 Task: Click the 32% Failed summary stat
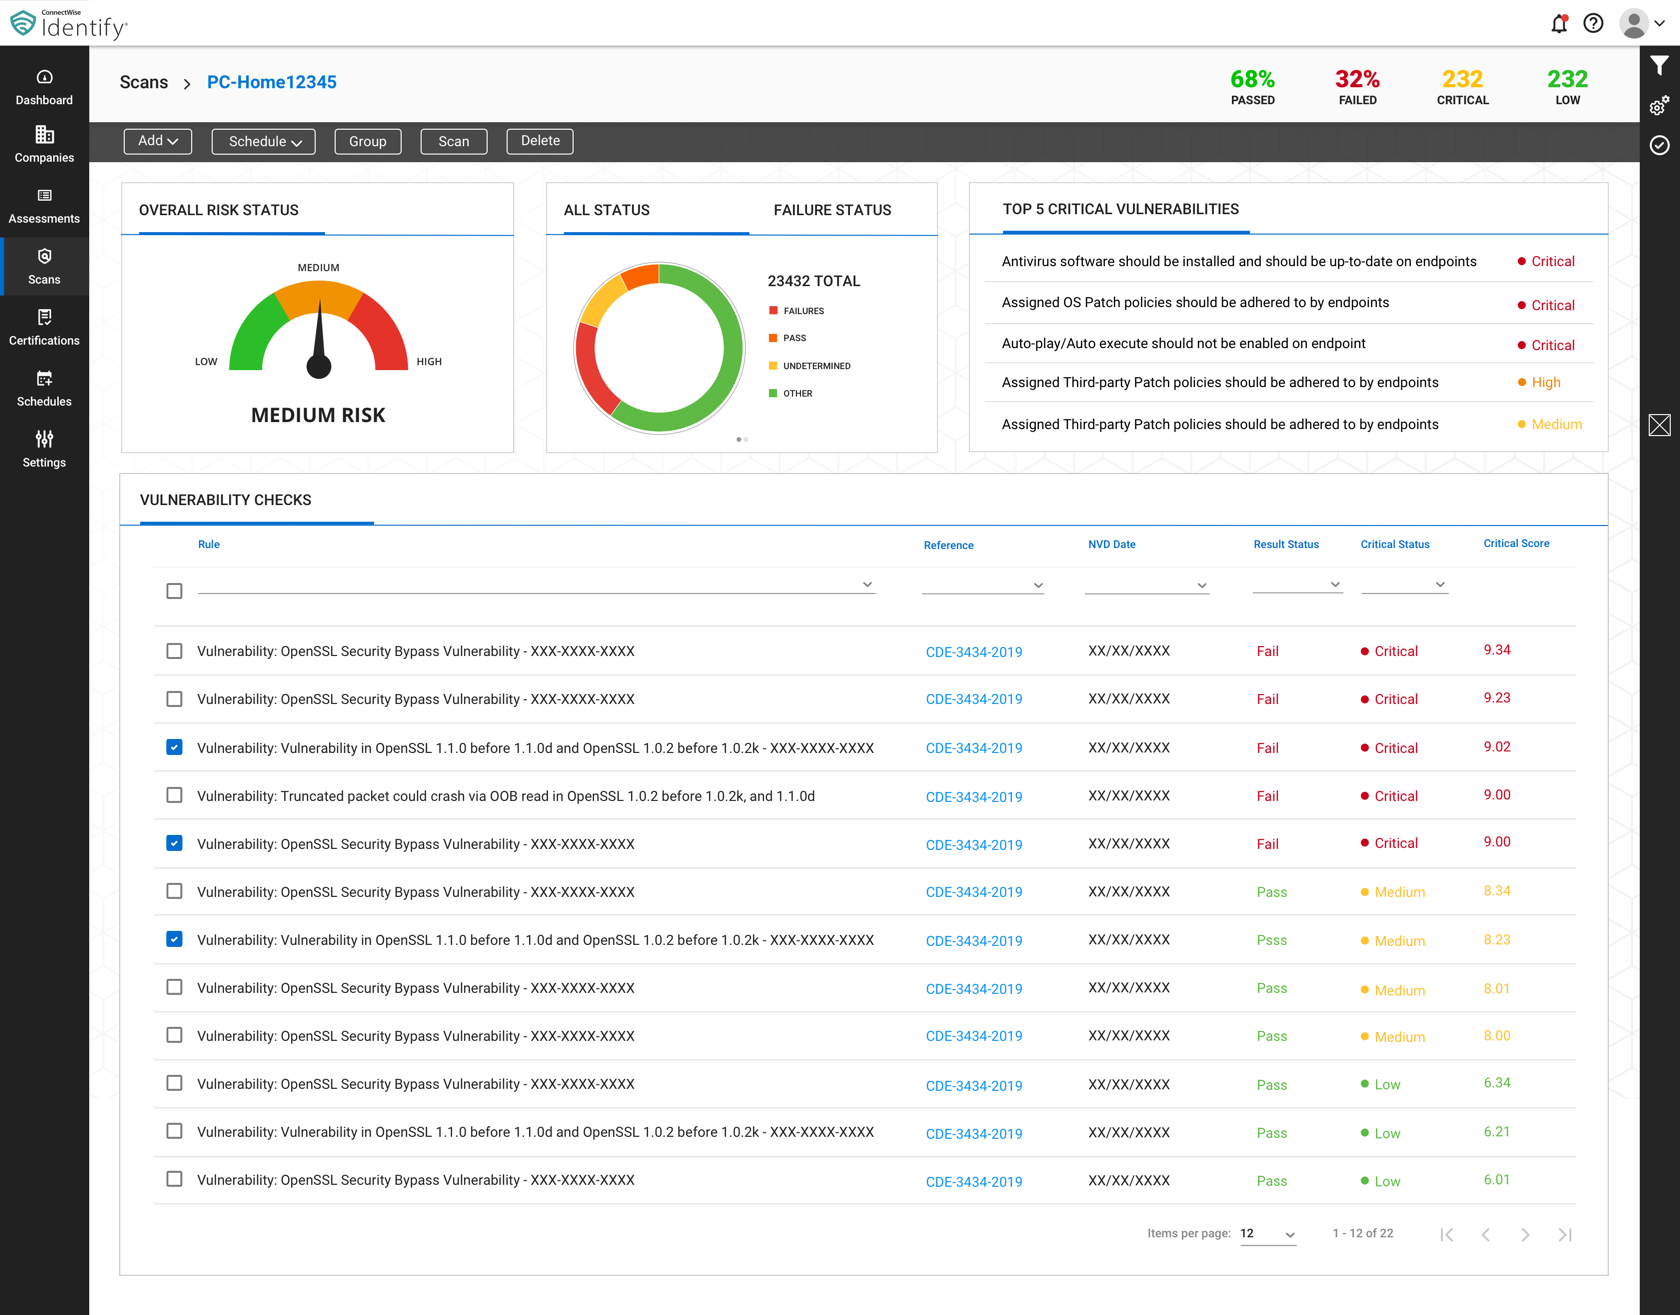pos(1357,86)
